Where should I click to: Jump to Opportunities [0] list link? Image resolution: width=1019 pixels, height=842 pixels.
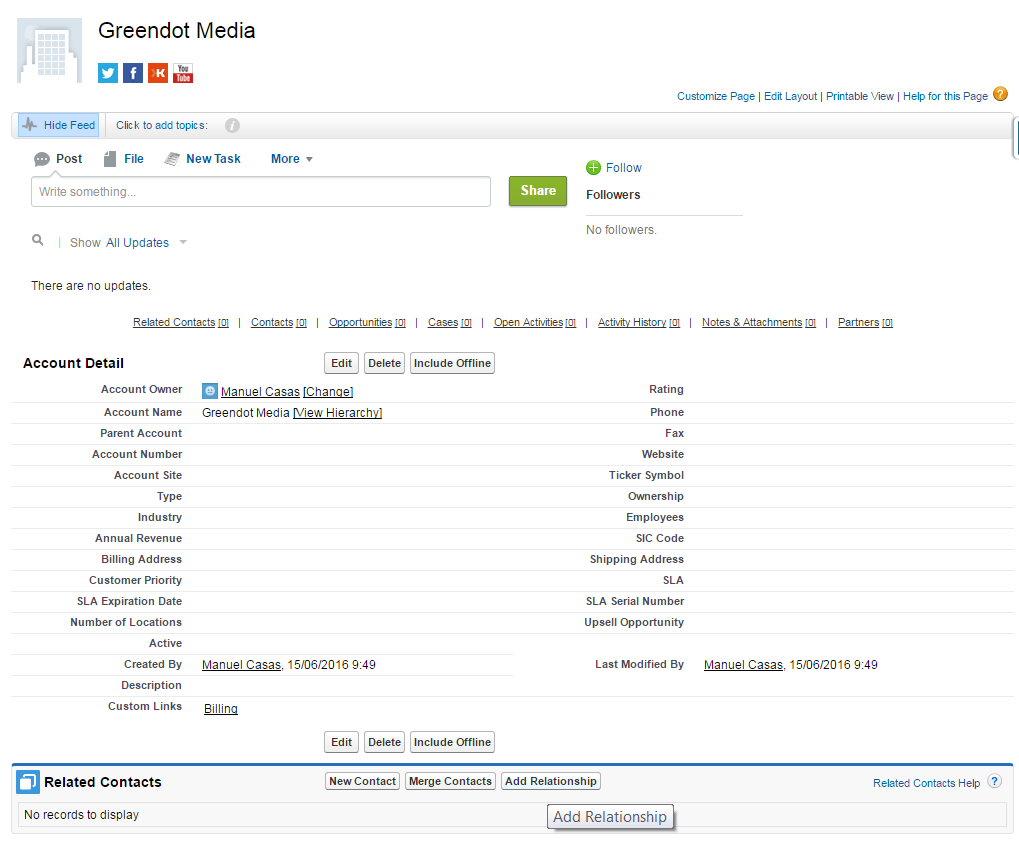pyautogui.click(x=367, y=322)
